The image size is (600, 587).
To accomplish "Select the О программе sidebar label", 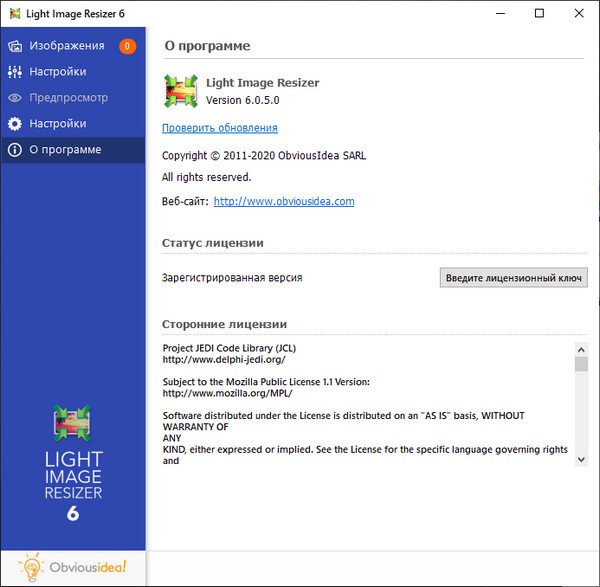I will [65, 150].
